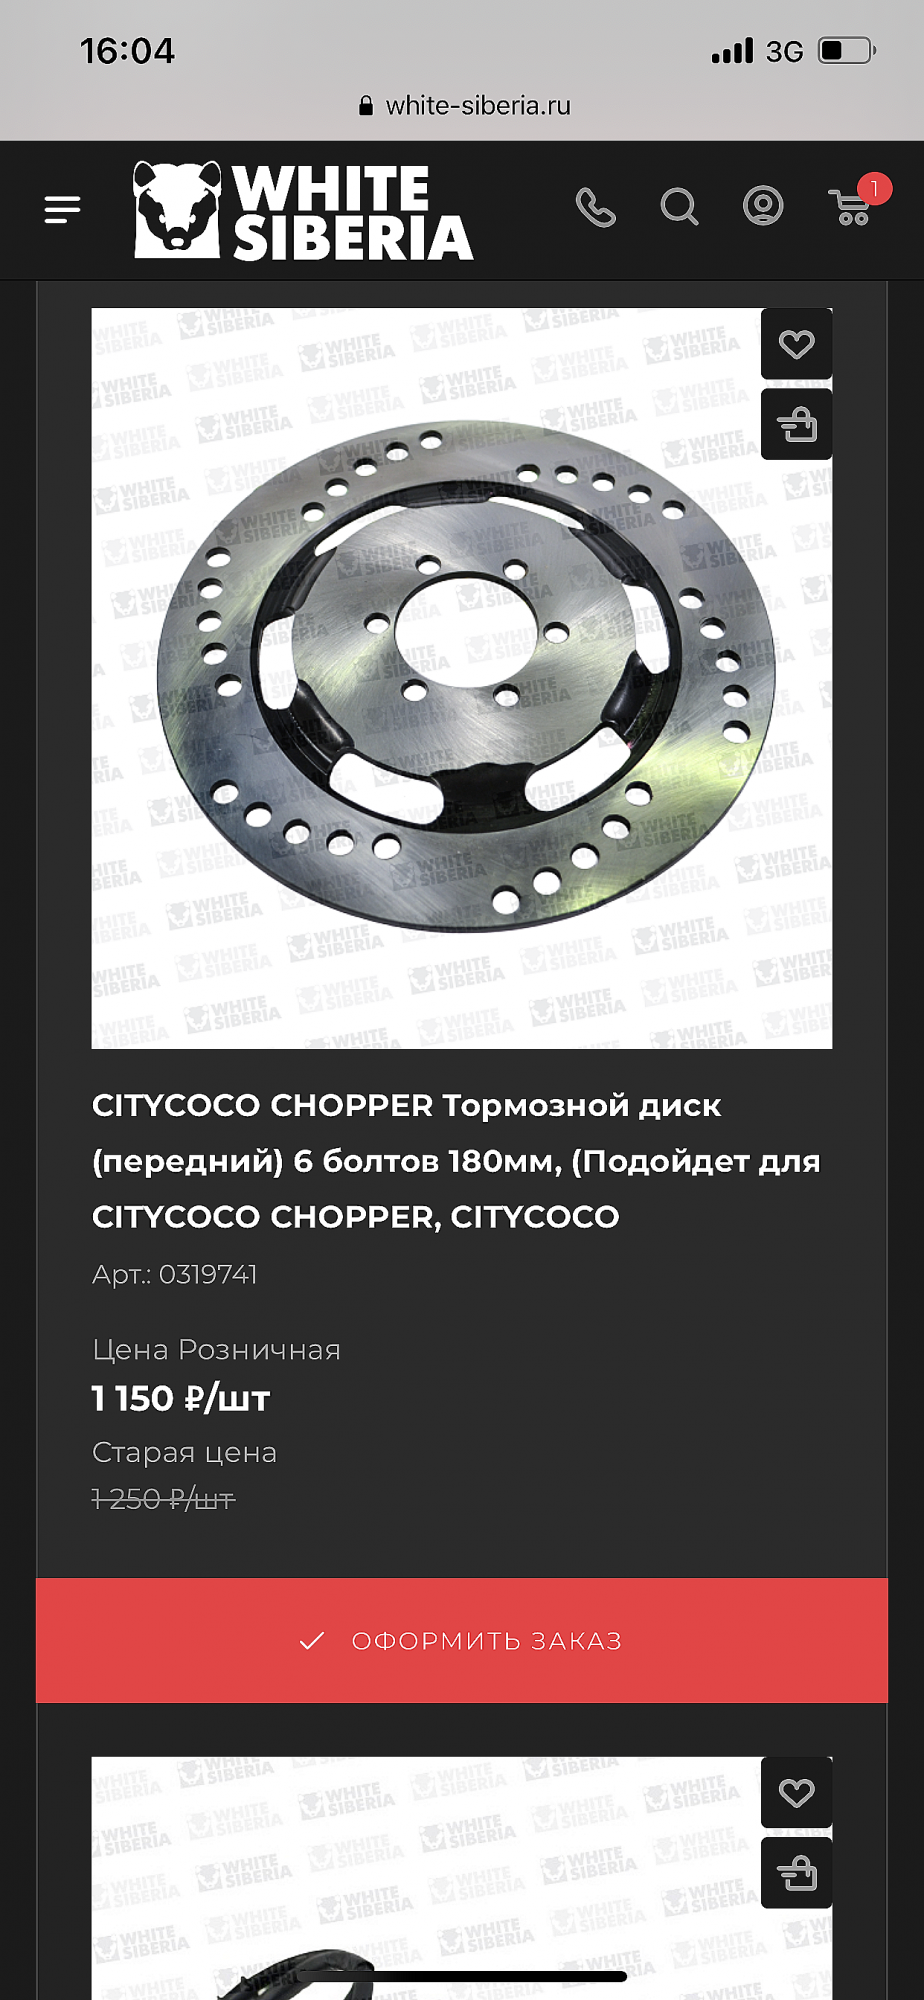The image size is (924, 2000).
Task: Add second product to cart icon
Action: pyautogui.click(x=796, y=1873)
